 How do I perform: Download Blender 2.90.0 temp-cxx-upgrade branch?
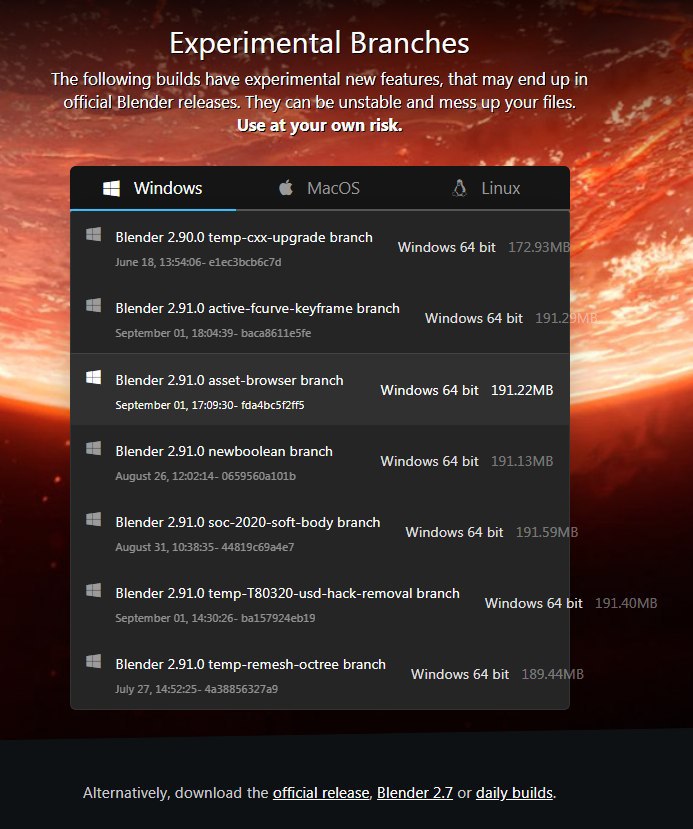[244, 237]
